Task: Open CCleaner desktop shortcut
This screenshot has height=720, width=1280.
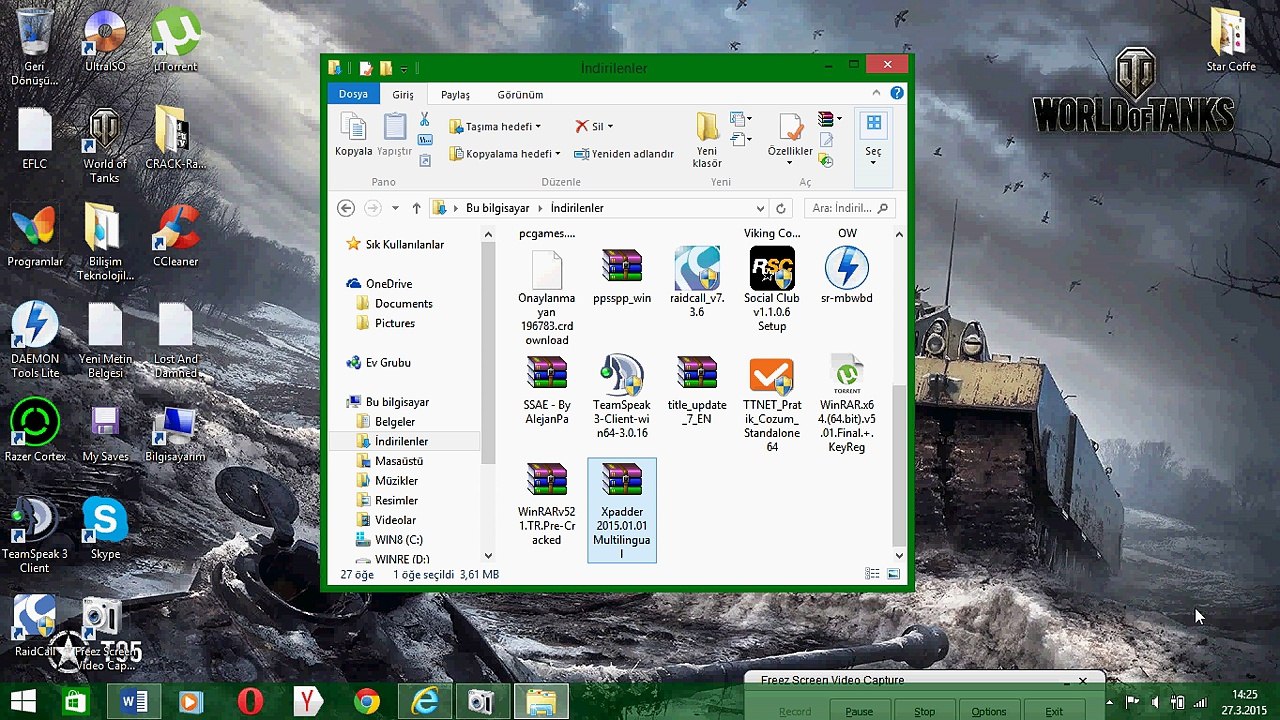Action: (x=175, y=236)
